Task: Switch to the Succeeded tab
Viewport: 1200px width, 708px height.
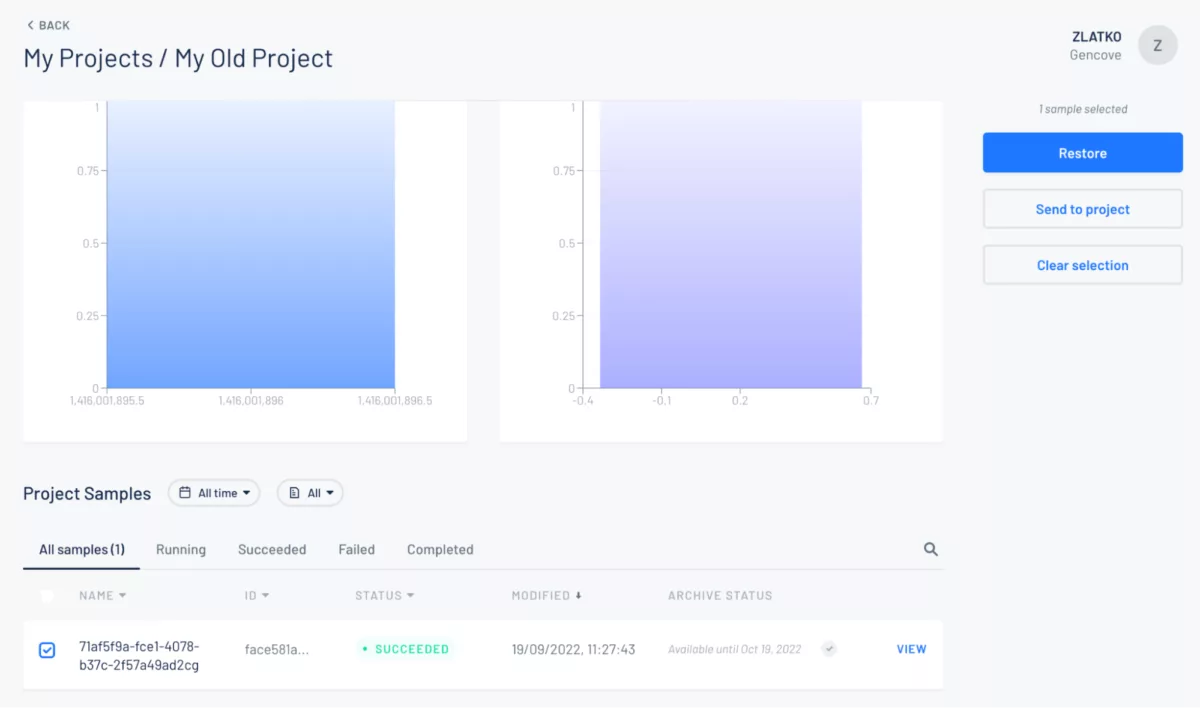Action: click(x=272, y=549)
